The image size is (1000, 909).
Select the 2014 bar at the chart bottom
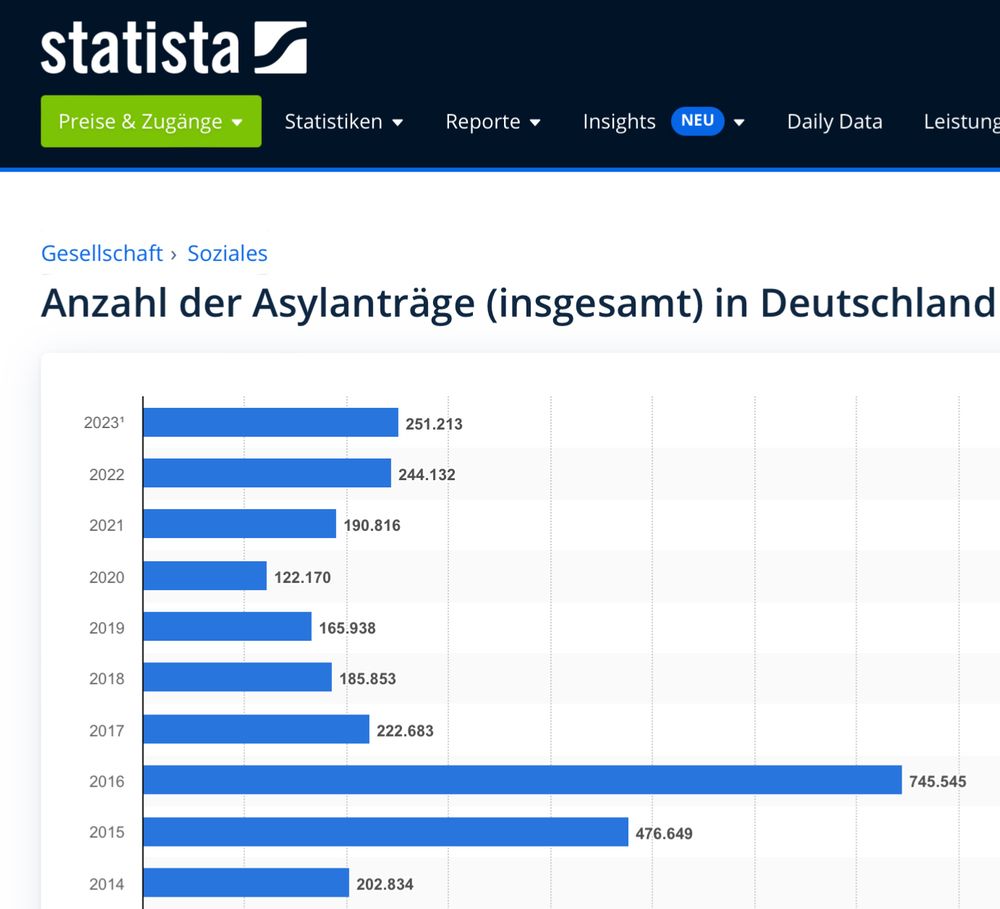245,883
